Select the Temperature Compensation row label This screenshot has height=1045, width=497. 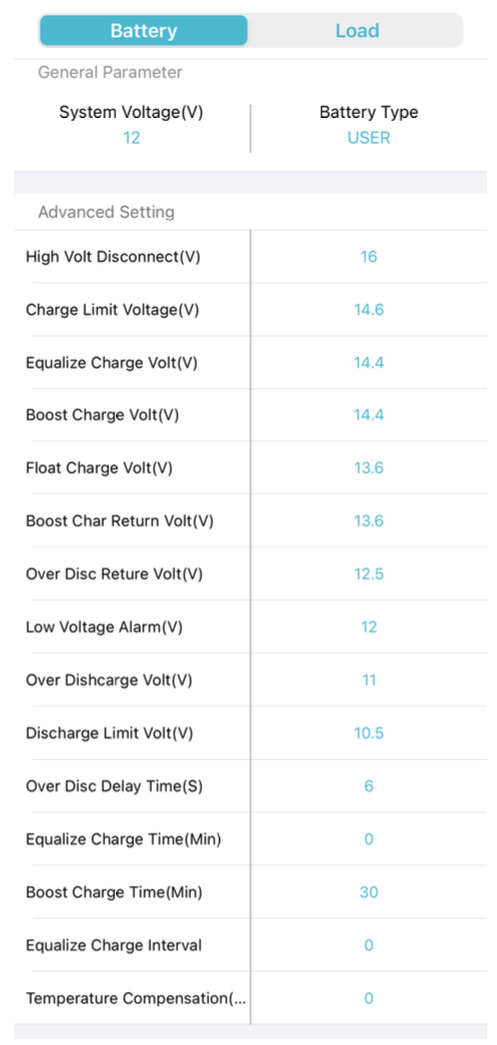click(x=135, y=998)
